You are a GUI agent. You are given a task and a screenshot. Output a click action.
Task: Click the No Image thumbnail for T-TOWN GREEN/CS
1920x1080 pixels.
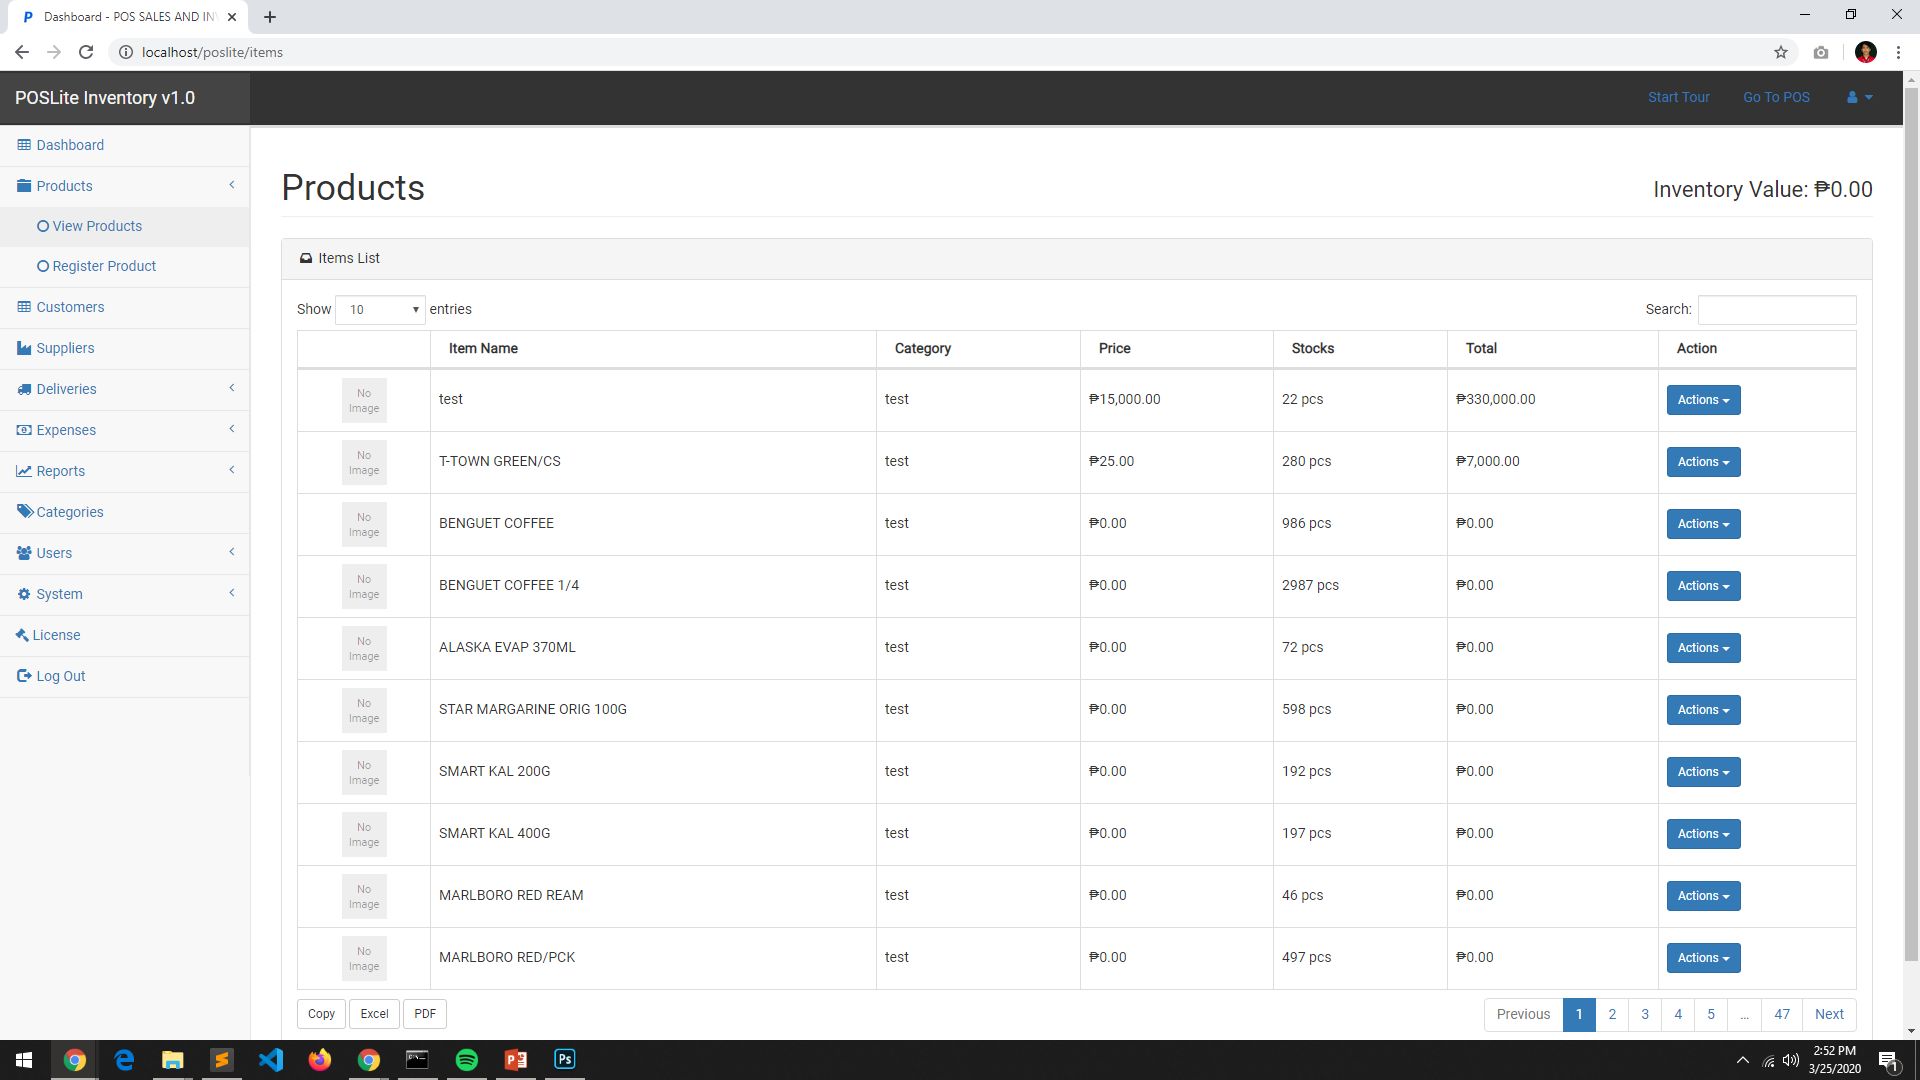tap(364, 462)
